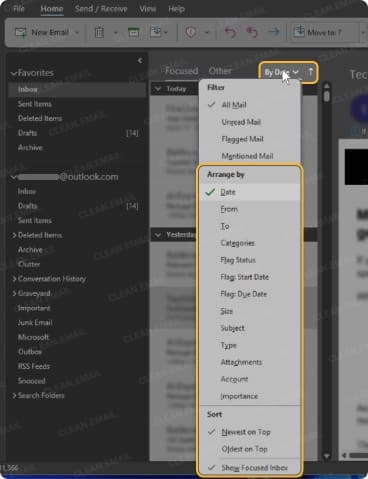Open Archive folder in Favorites
This screenshot has height=479, width=368.
coord(30,148)
